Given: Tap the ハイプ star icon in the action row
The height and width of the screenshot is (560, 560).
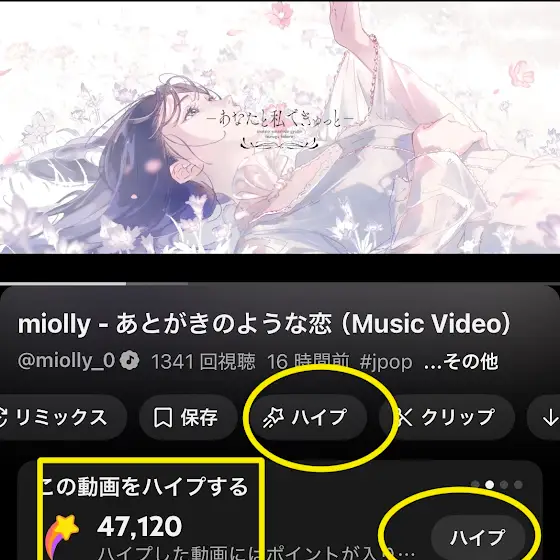Looking at the screenshot, I should [x=274, y=418].
